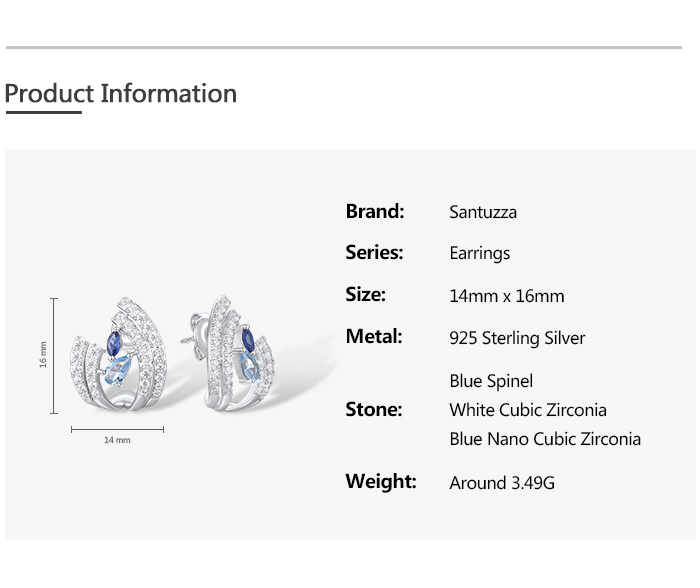
Task: Click the 14 mm width dimension label
Action: (117, 440)
